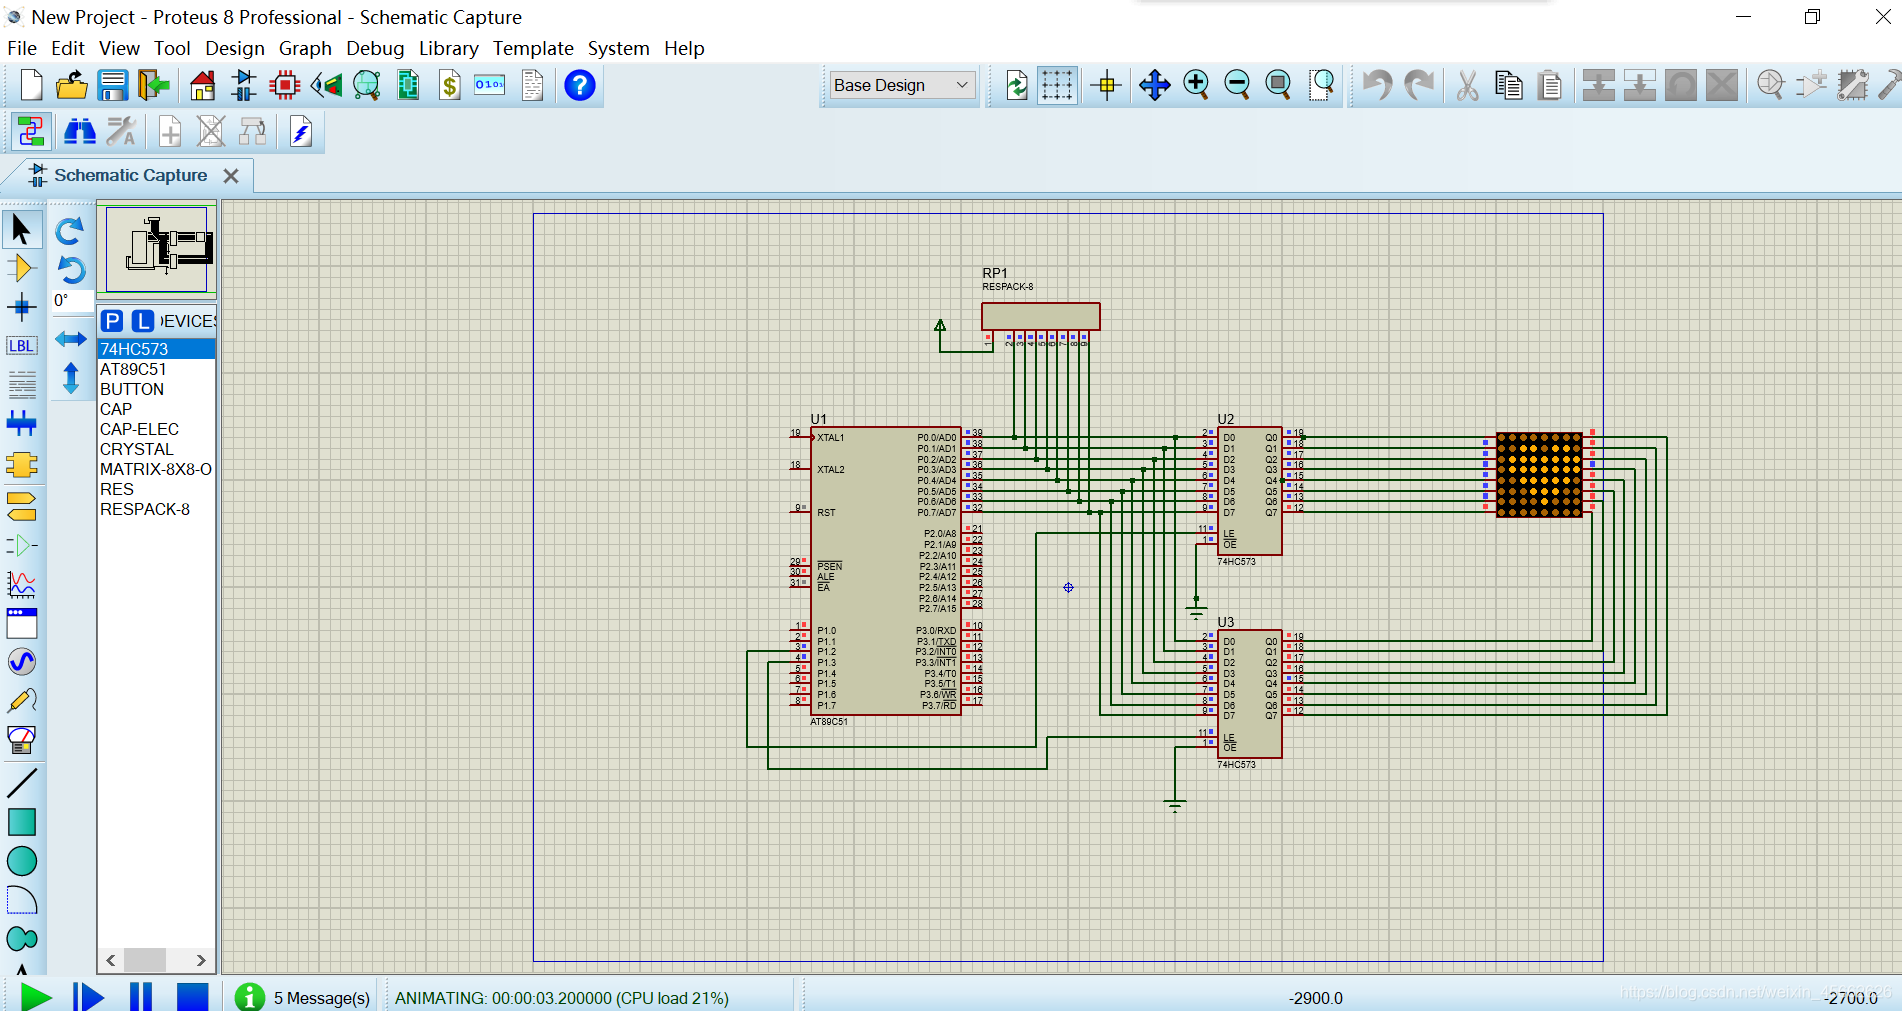Click the Zoom In magnifier icon
1902x1011 pixels.
point(1196,86)
